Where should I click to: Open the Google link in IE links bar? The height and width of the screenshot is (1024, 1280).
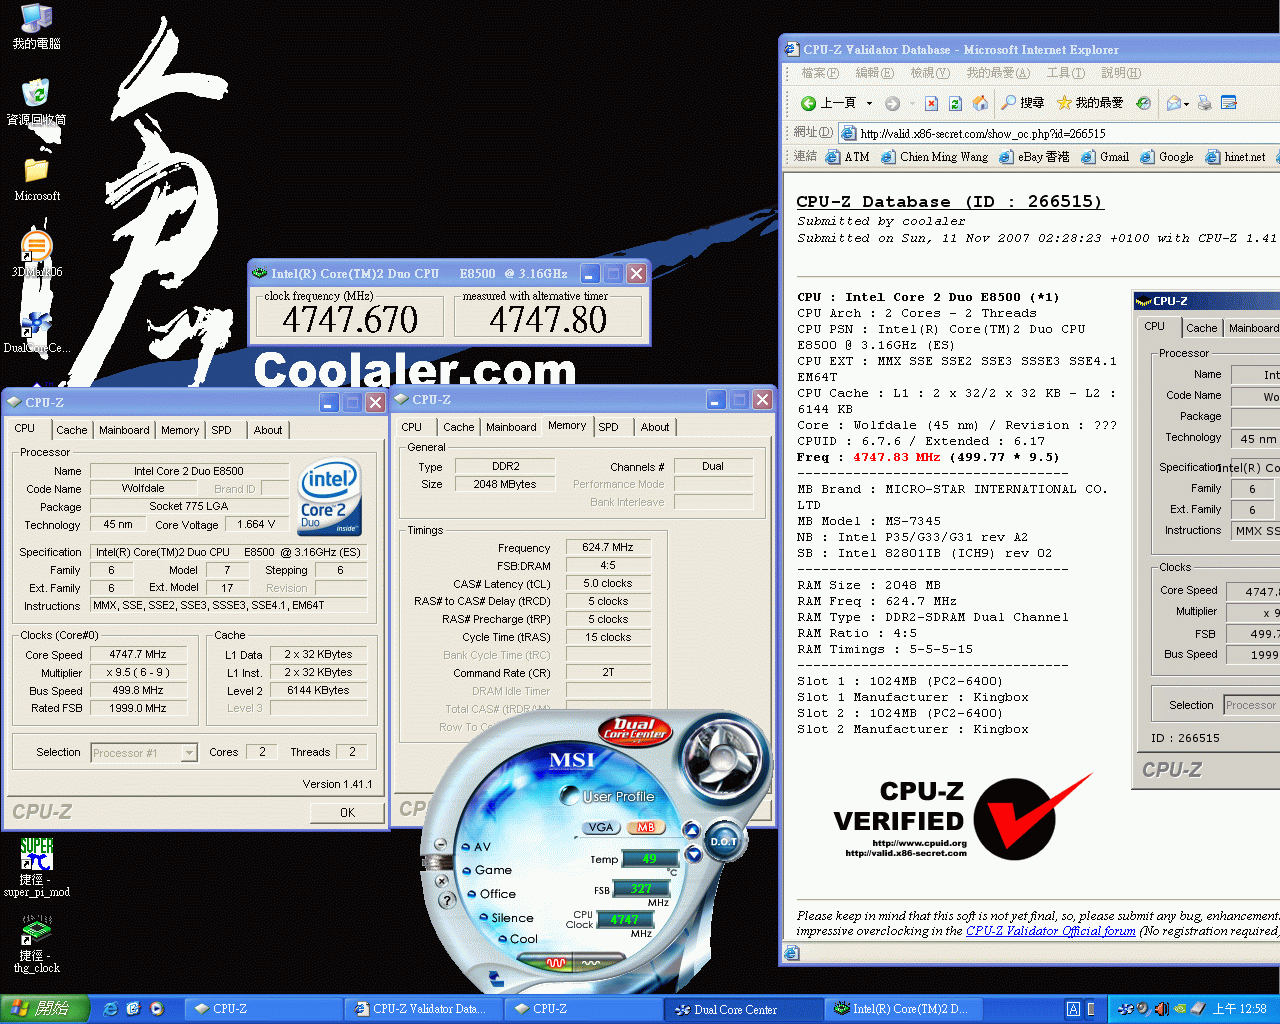click(x=1167, y=157)
